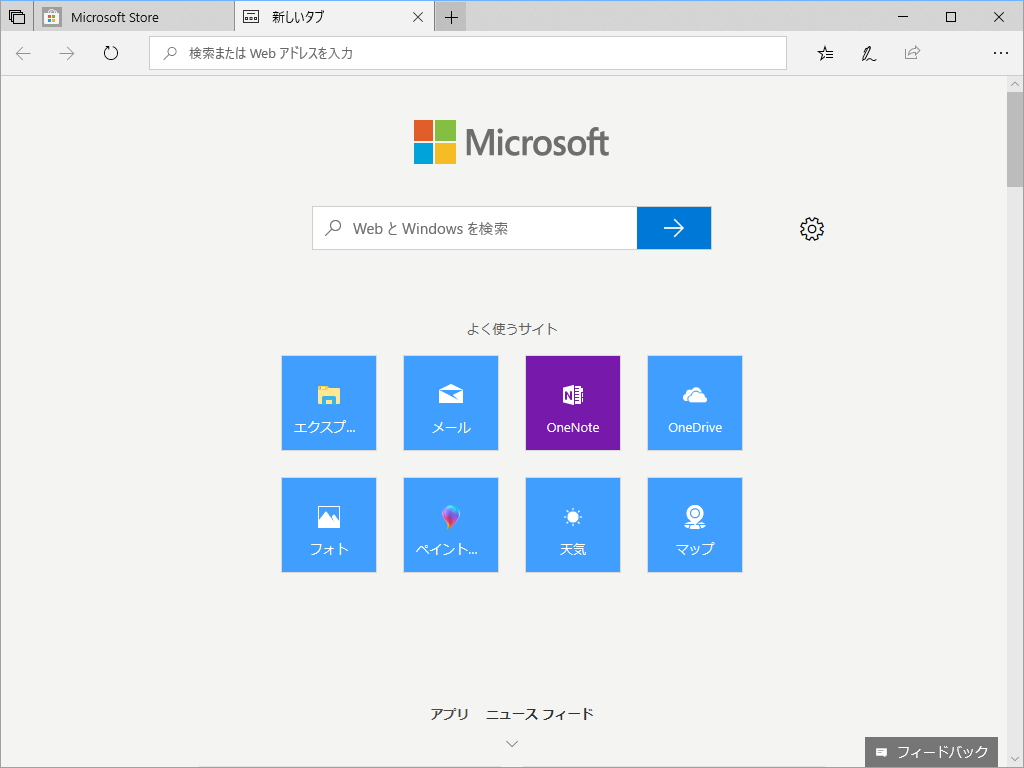Click the magnifier icon in the page search box

coord(333,228)
